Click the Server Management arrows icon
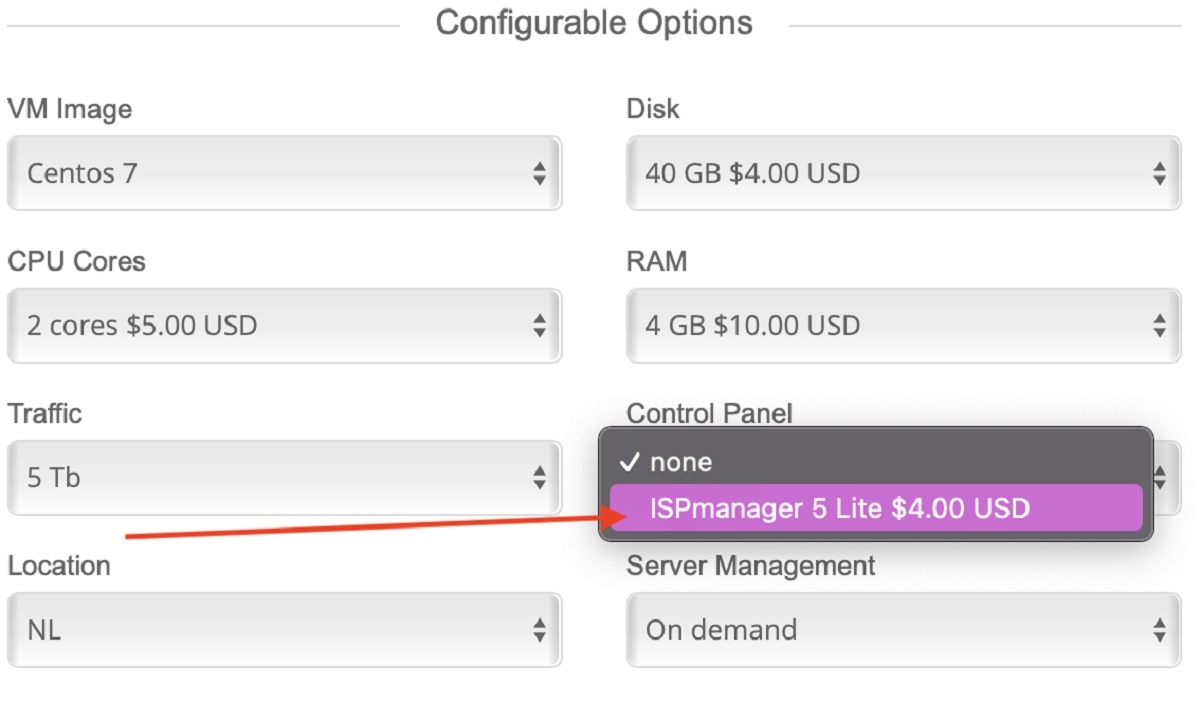1200x722 pixels. [x=1159, y=630]
